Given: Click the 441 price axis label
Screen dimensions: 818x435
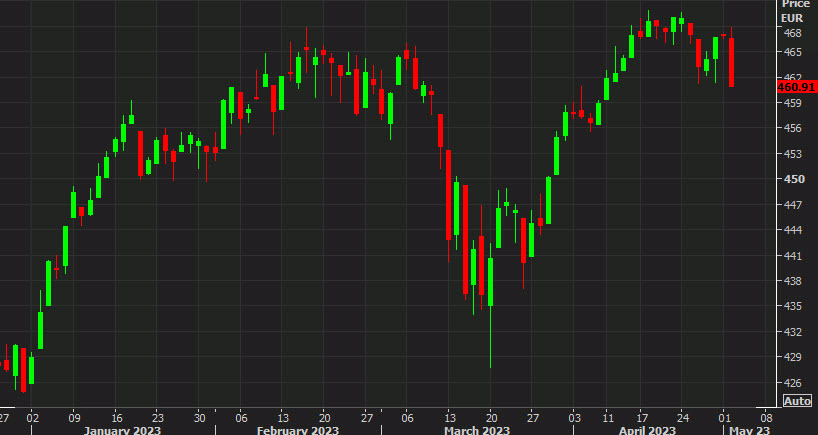Looking at the screenshot, I should [x=792, y=256].
